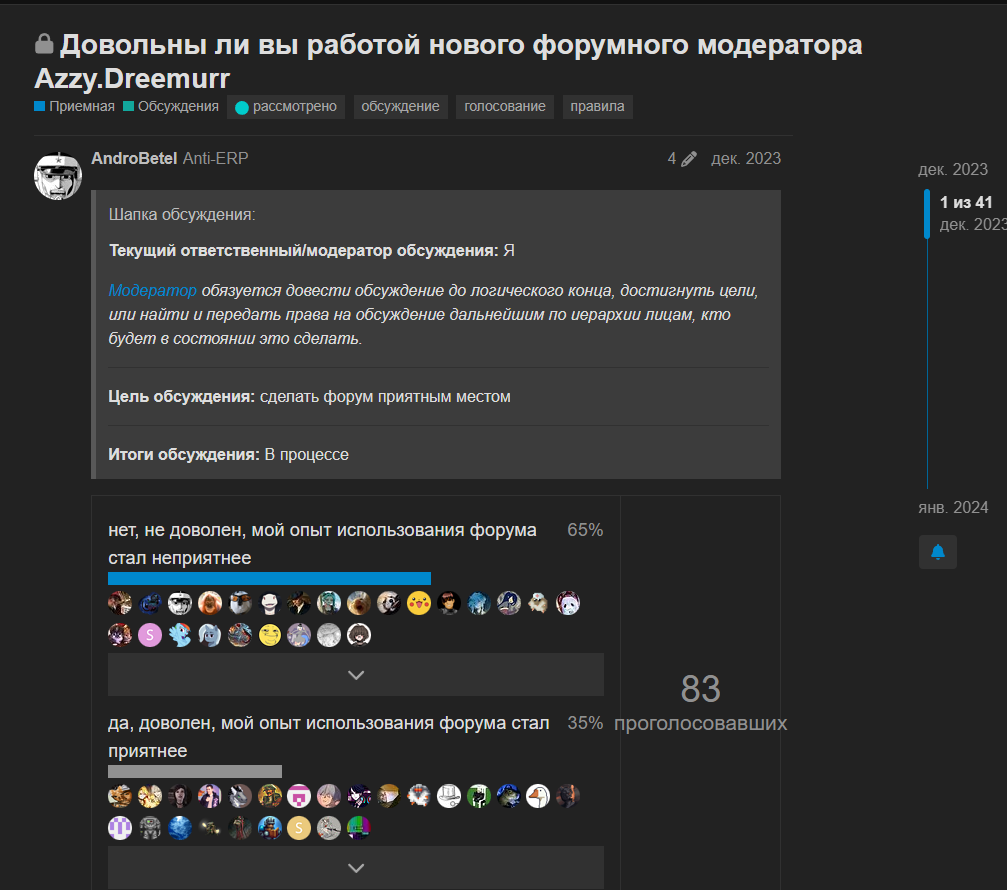Click the Rainbow Dash pony voter avatar
Viewport: 1007px width, 890px height.
179,634
